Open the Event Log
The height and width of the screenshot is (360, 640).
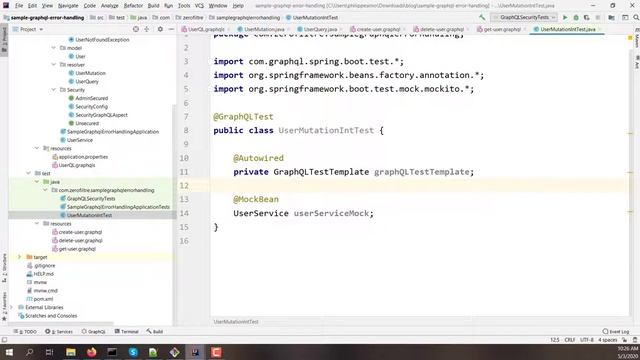coord(616,332)
